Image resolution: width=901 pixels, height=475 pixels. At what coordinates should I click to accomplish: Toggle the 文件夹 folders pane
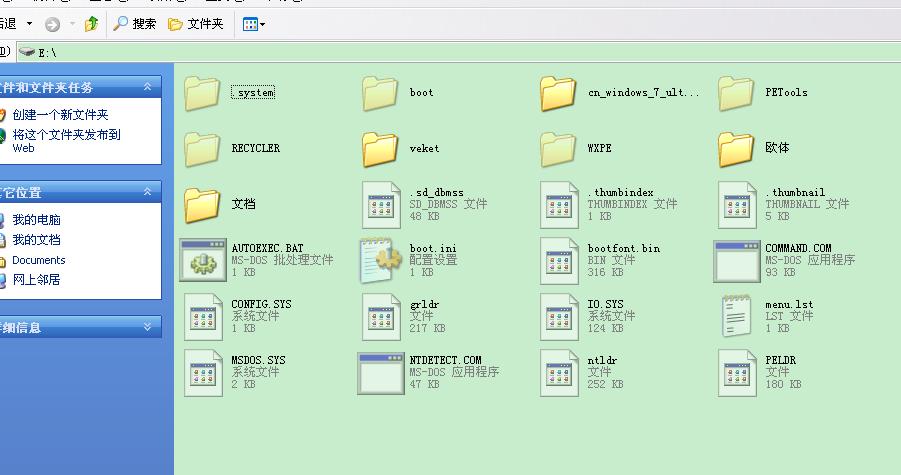[x=195, y=24]
